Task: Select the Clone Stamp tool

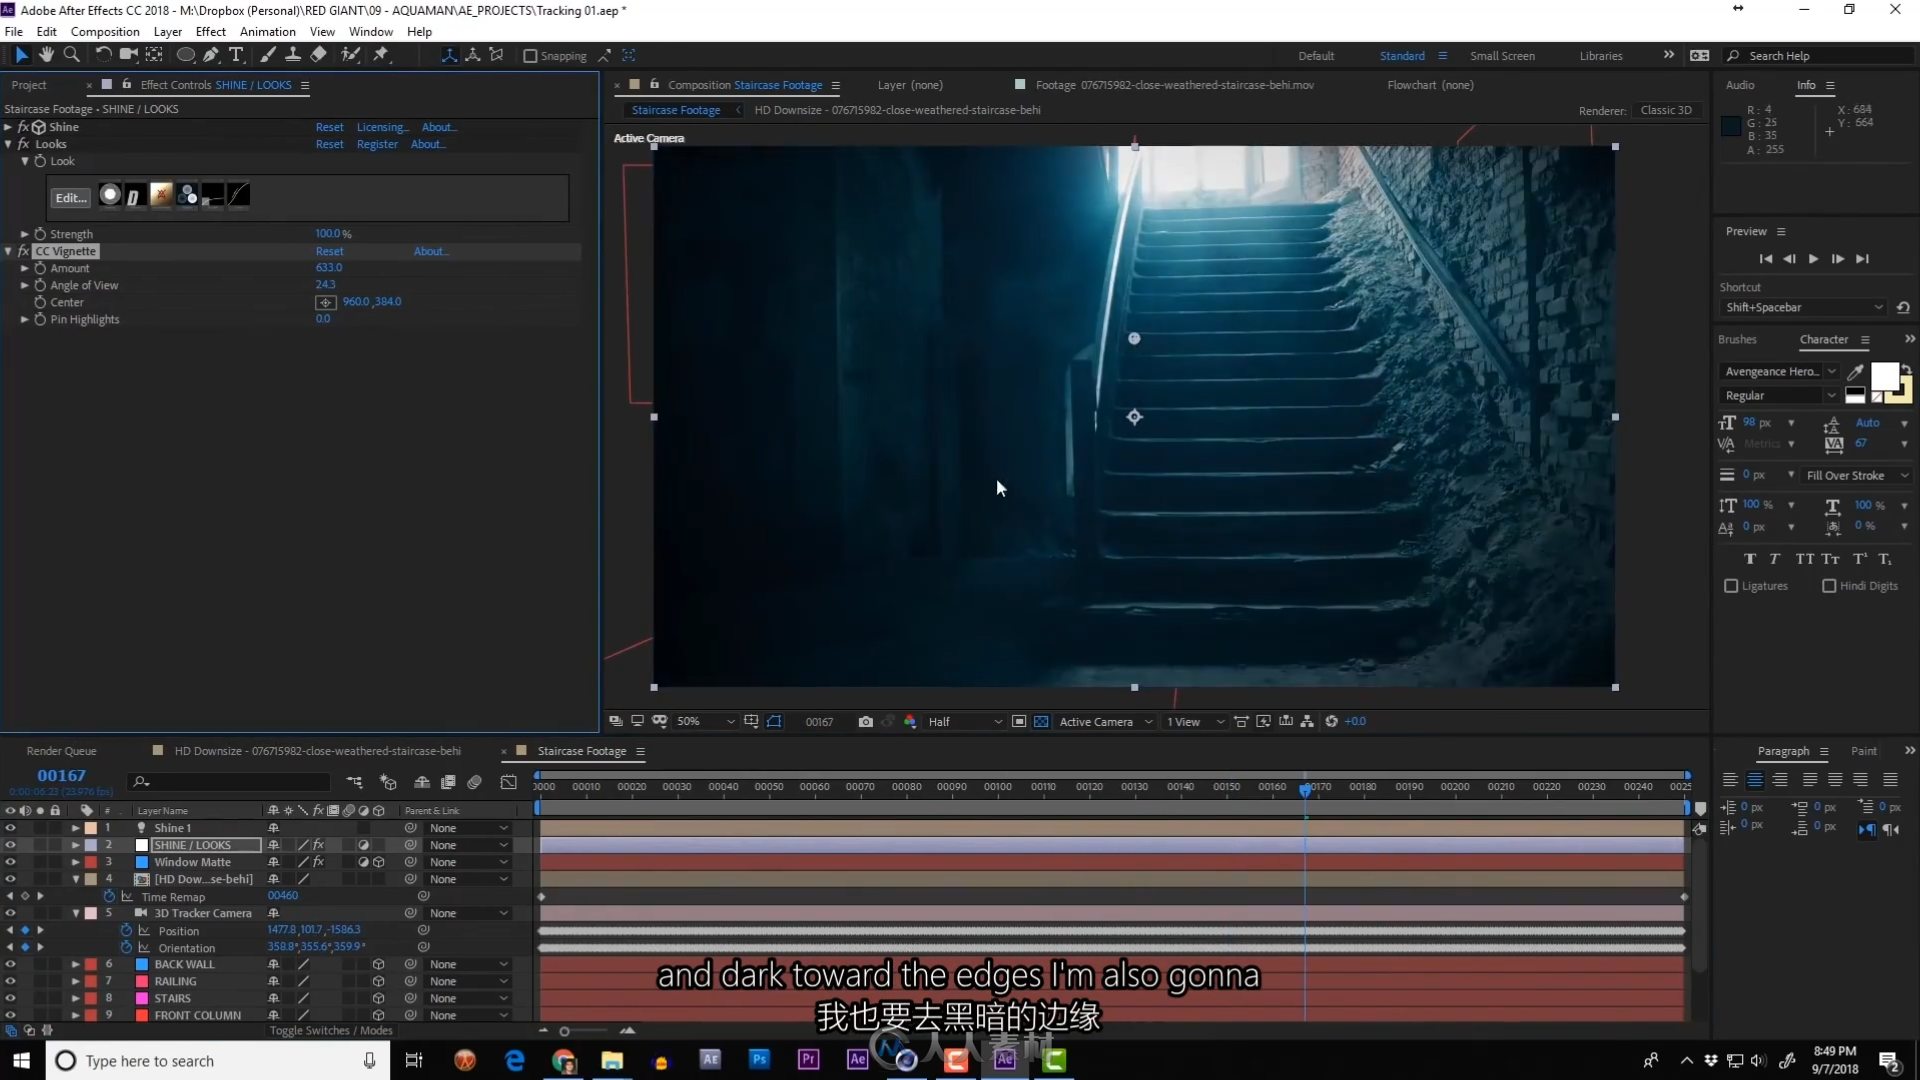Action: coord(293,55)
